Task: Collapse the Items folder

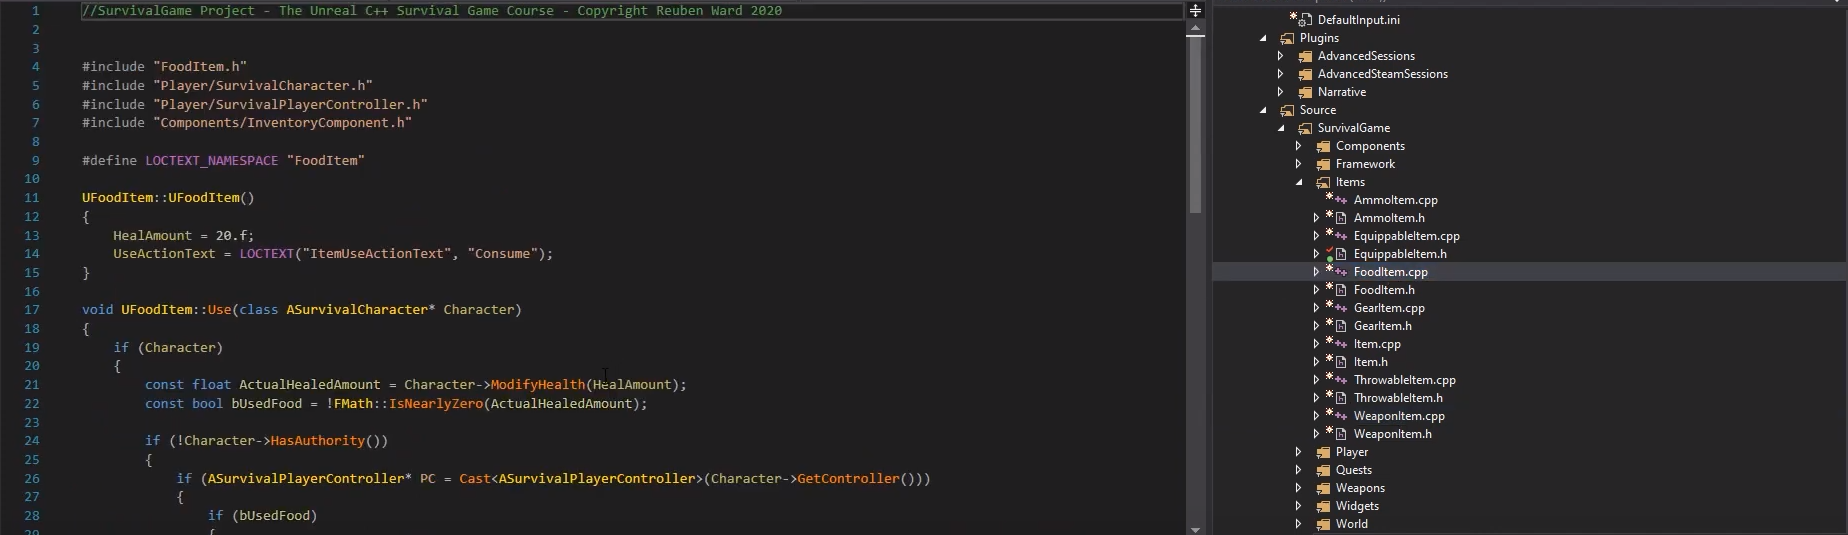Action: click(x=1299, y=182)
